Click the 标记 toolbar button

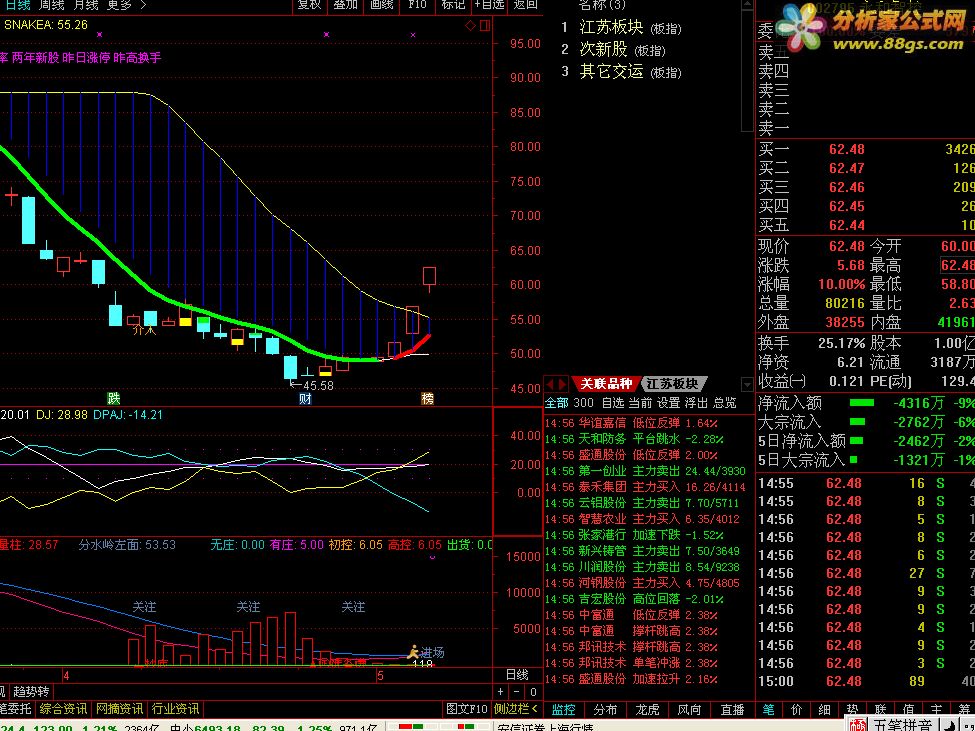pyautogui.click(x=453, y=5)
